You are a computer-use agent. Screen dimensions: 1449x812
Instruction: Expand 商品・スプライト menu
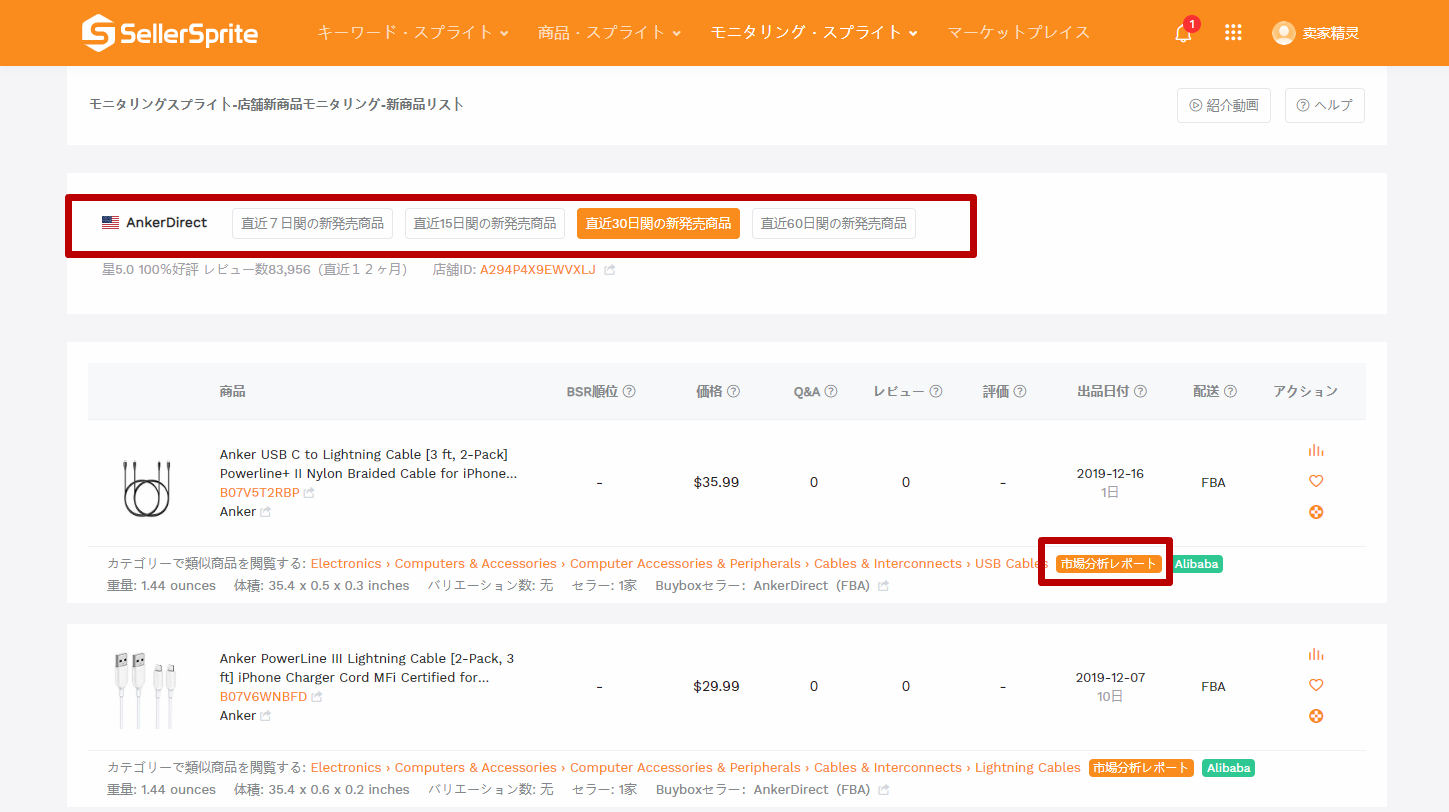point(609,32)
